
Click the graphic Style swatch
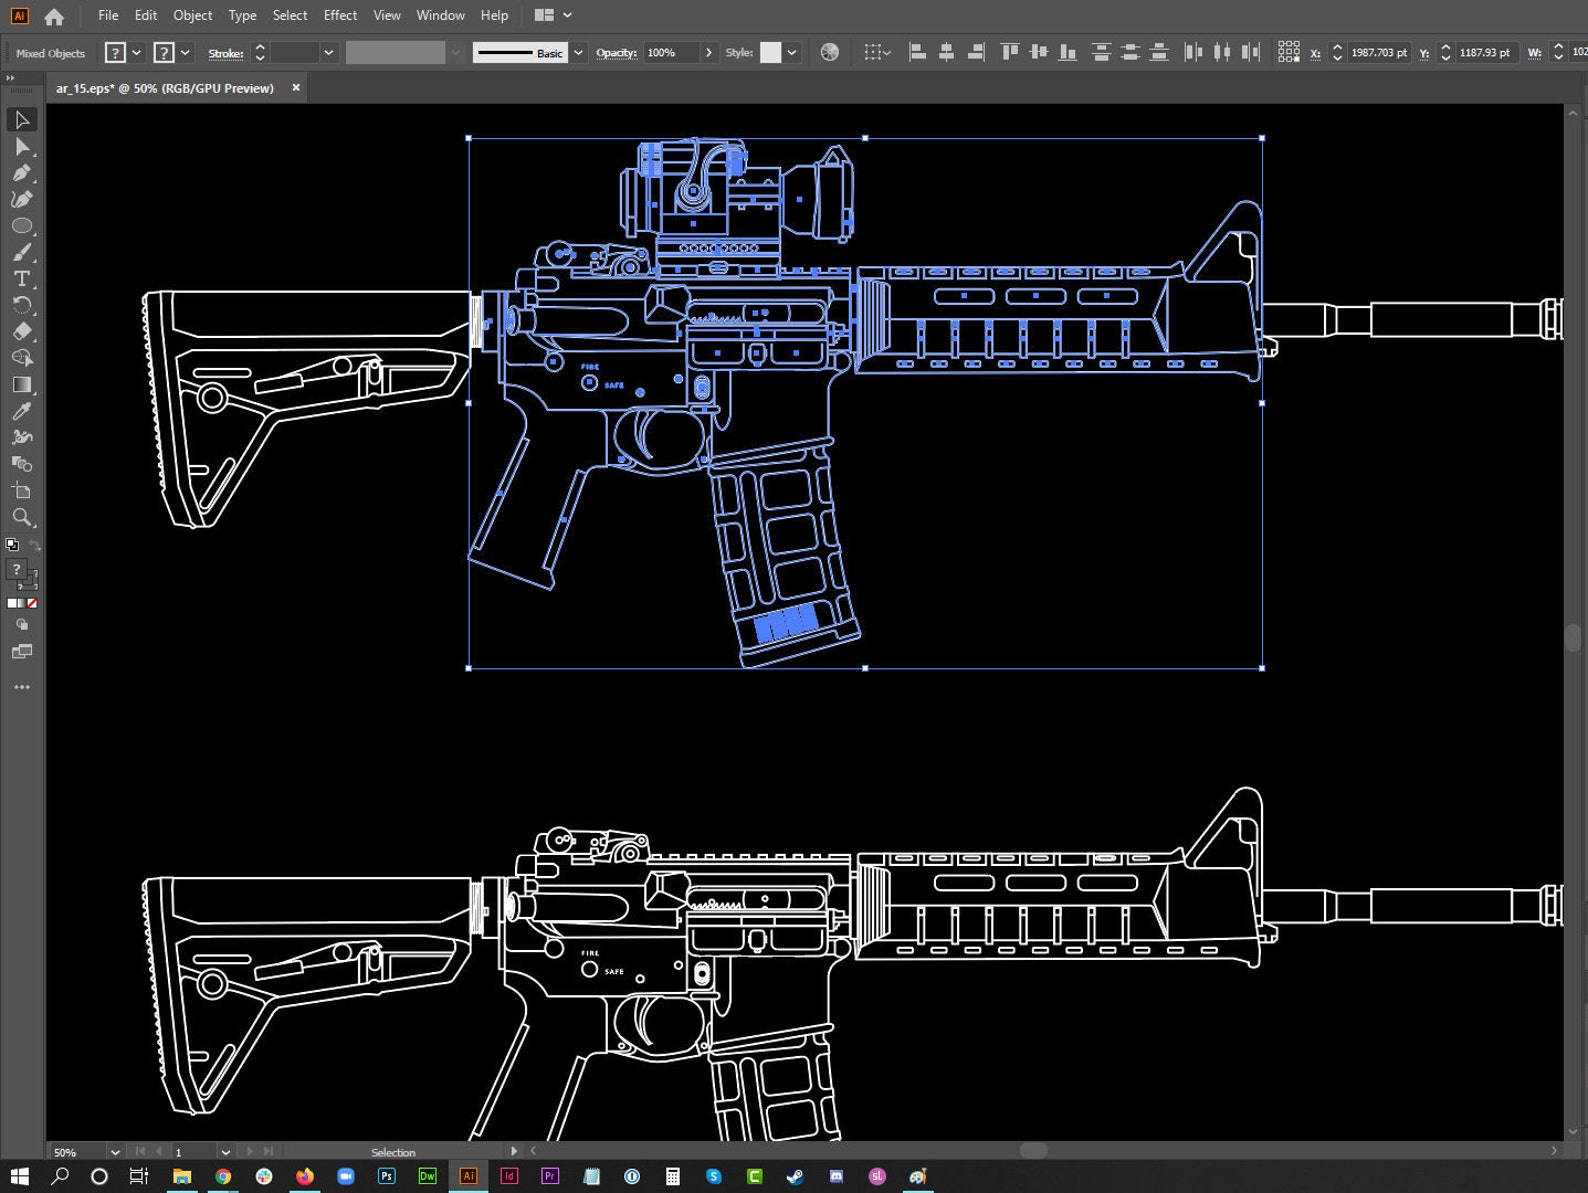click(770, 53)
